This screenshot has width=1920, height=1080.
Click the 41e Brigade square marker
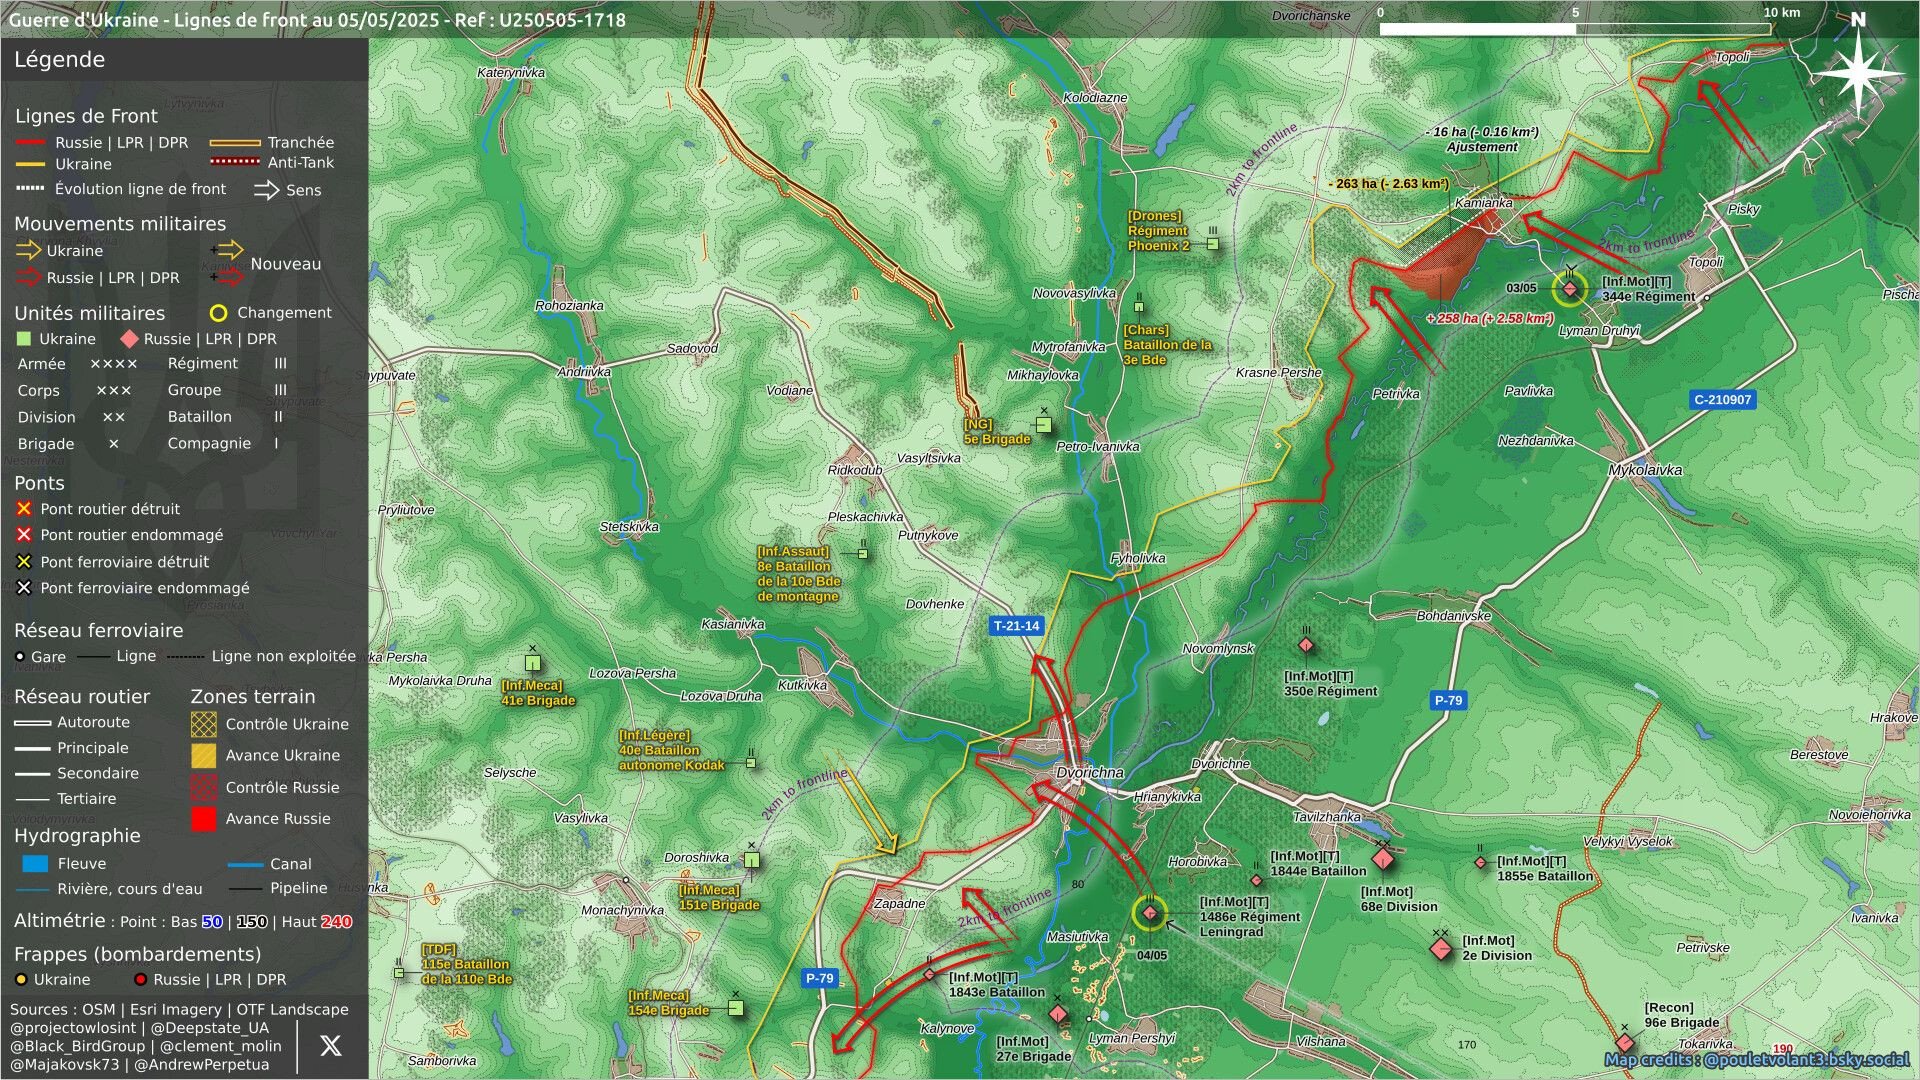pos(533,663)
